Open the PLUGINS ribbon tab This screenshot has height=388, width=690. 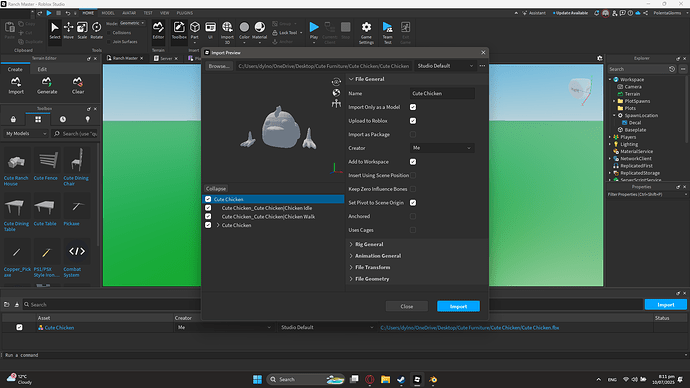click(184, 13)
